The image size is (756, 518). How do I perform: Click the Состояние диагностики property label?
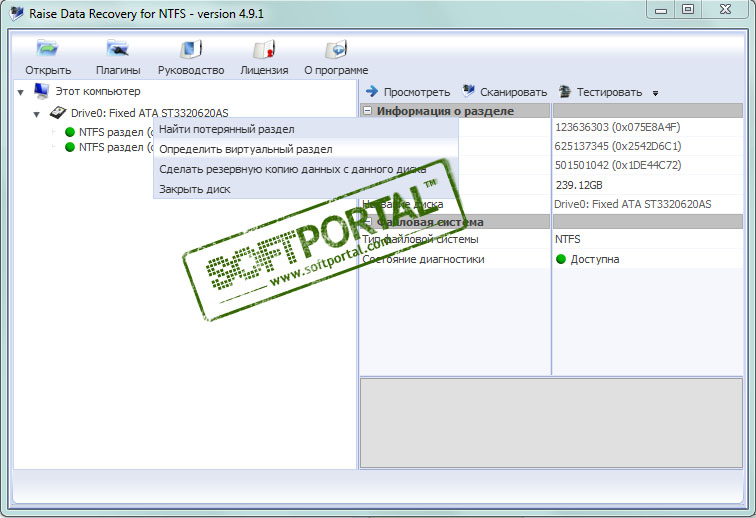(423, 259)
